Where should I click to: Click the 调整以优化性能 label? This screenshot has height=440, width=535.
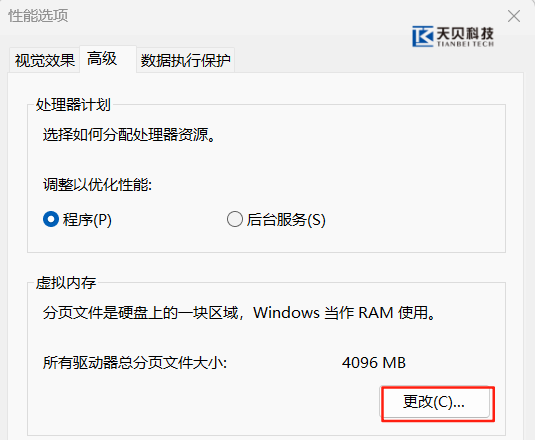pos(97,185)
